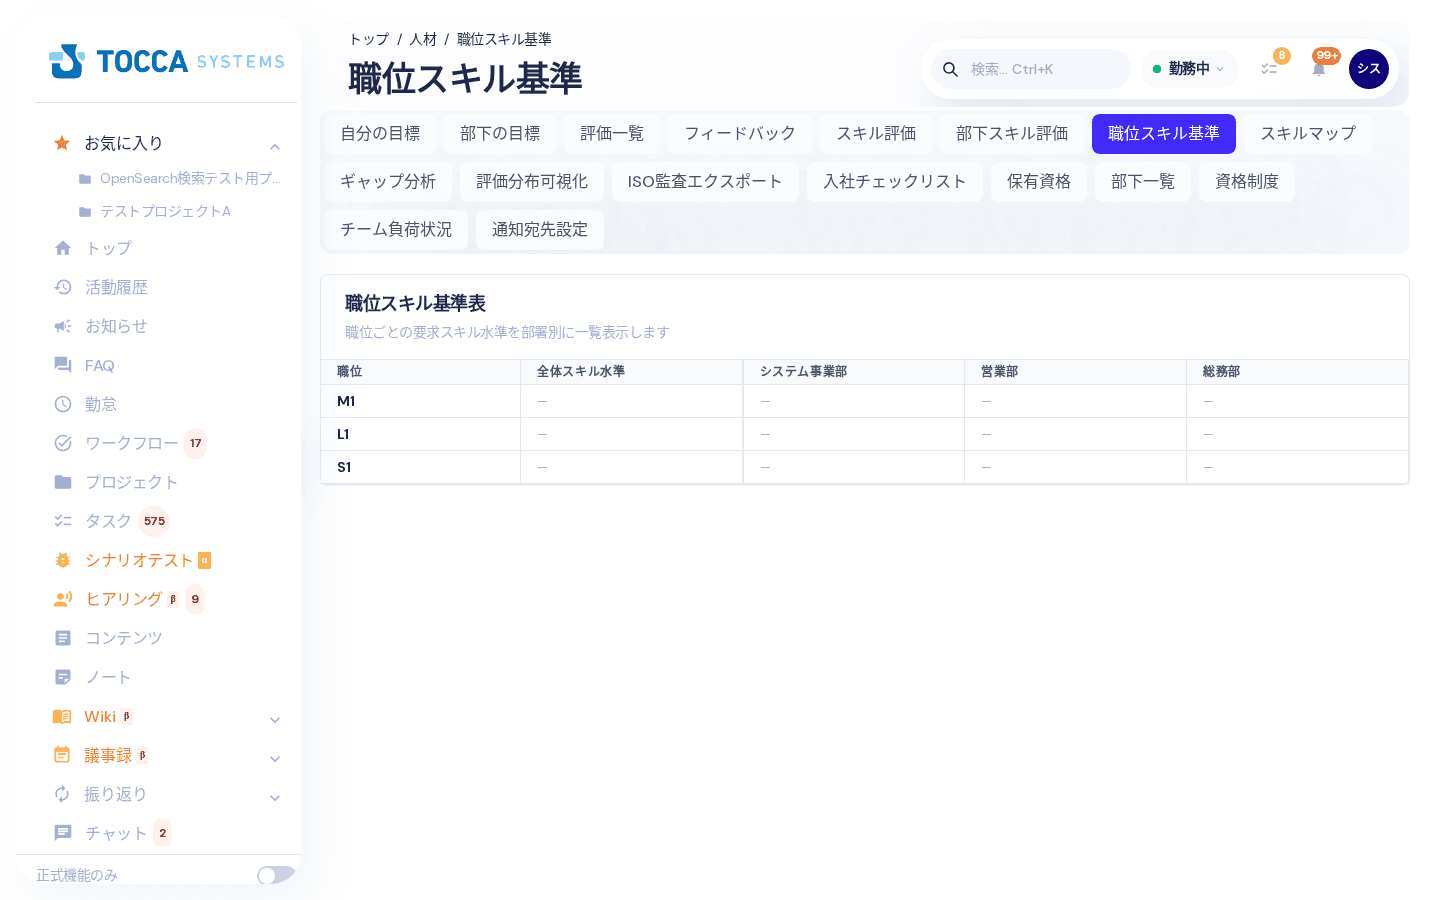Screen dimensions: 1440x900
Task: Toggle the 正式機能のみ switch
Action: [276, 875]
